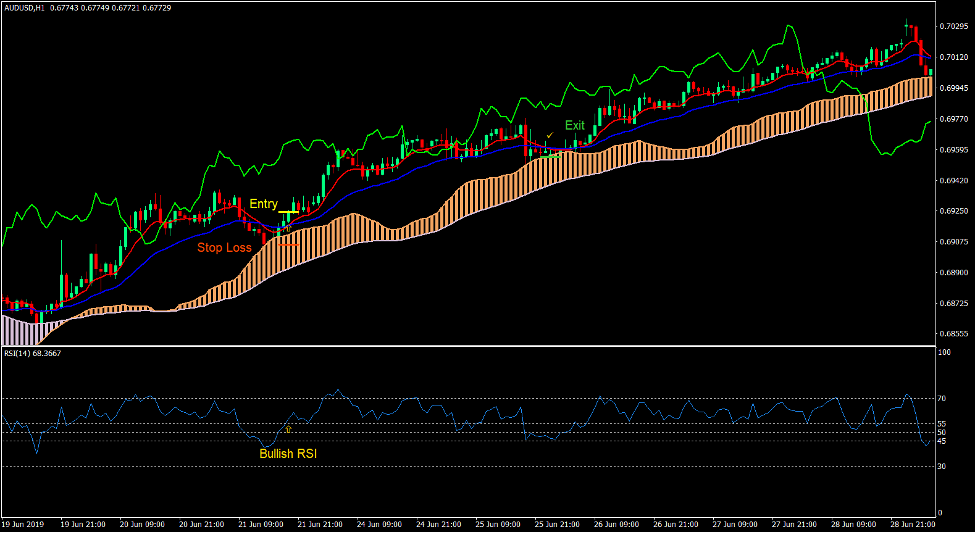The width and height of the screenshot is (977, 533).
Task: Click the 28 Jun 21:00 time label
Action: (912, 524)
